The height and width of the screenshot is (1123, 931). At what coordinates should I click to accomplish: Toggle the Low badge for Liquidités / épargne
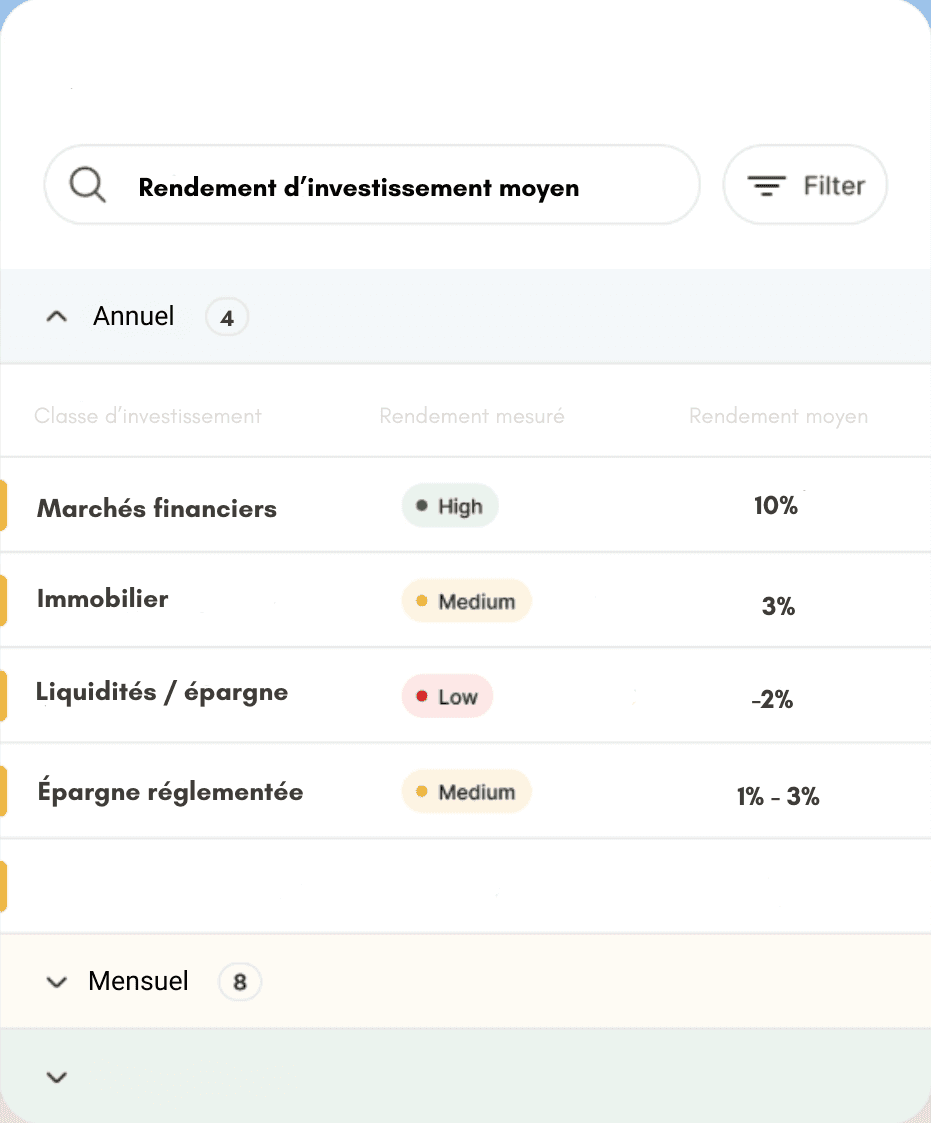point(447,695)
